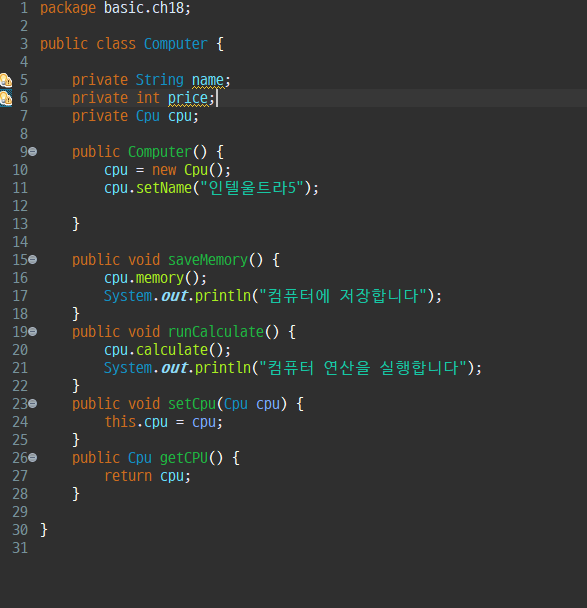The height and width of the screenshot is (608, 587).
Task: Click the 'Cpu' type in line 7
Action: click(148, 116)
